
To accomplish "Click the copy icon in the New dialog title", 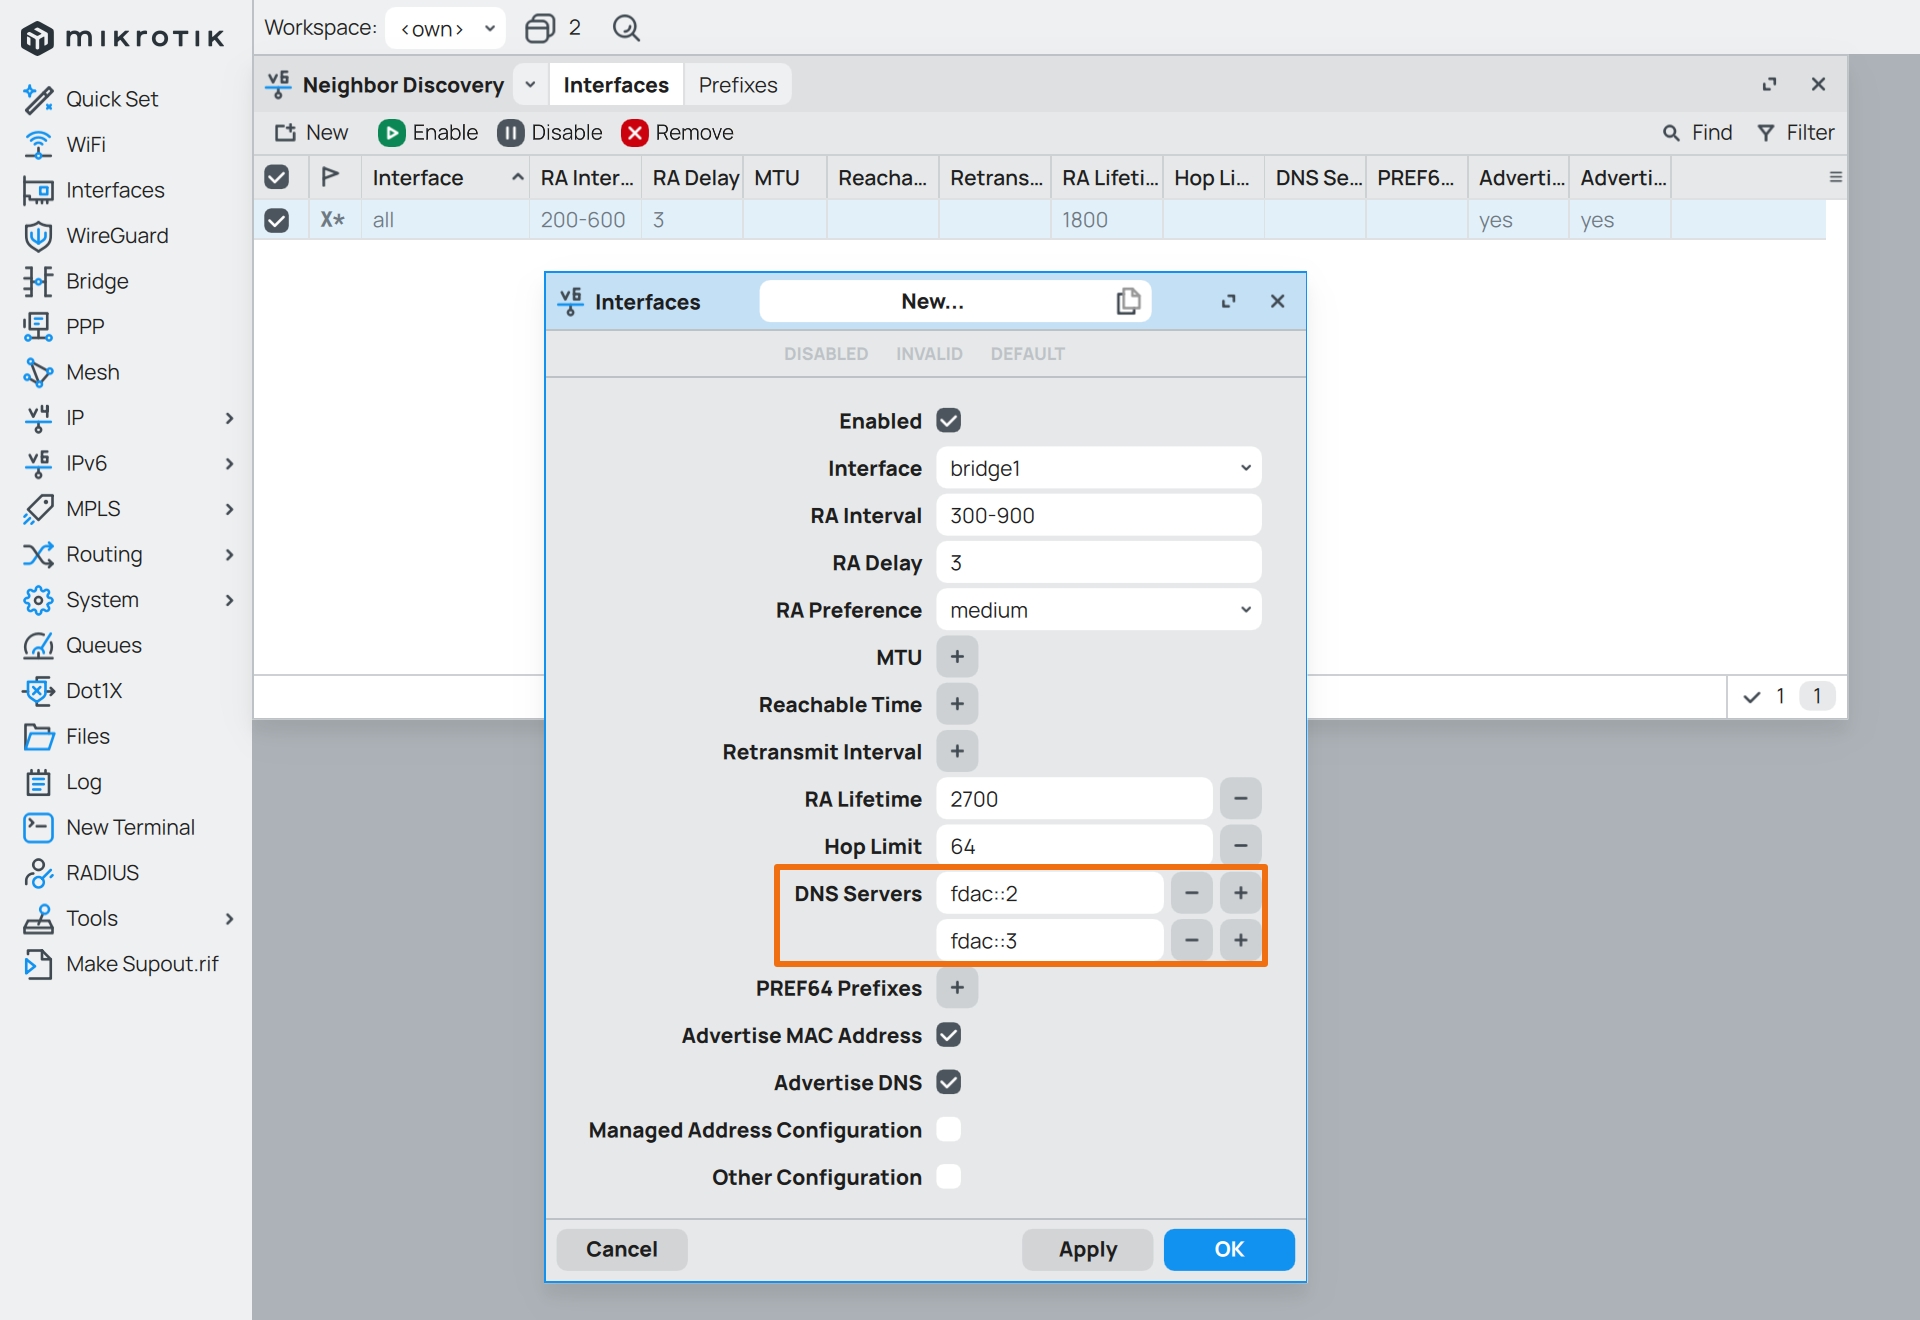I will 1128,301.
